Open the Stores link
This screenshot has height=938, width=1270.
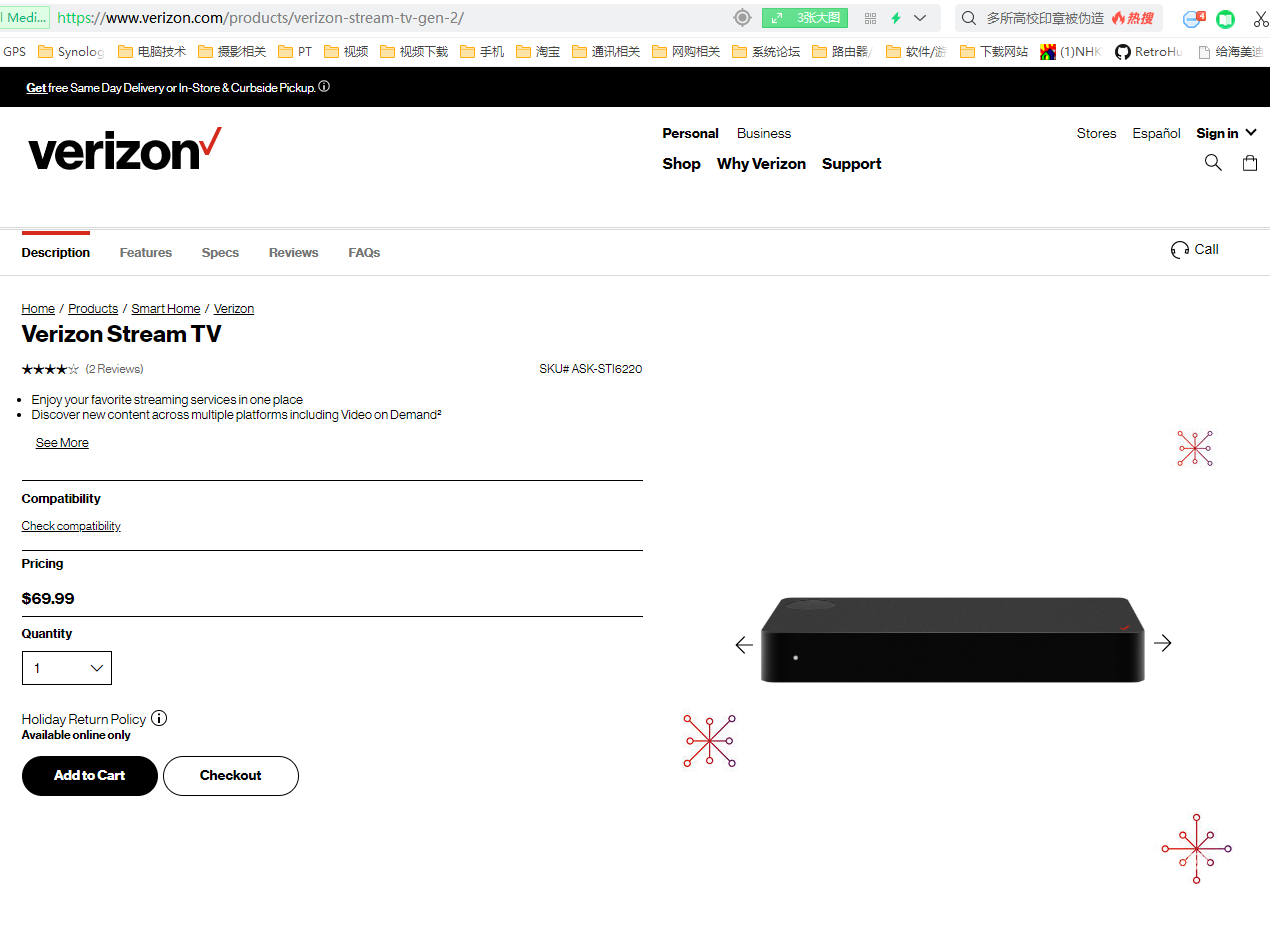(x=1096, y=133)
